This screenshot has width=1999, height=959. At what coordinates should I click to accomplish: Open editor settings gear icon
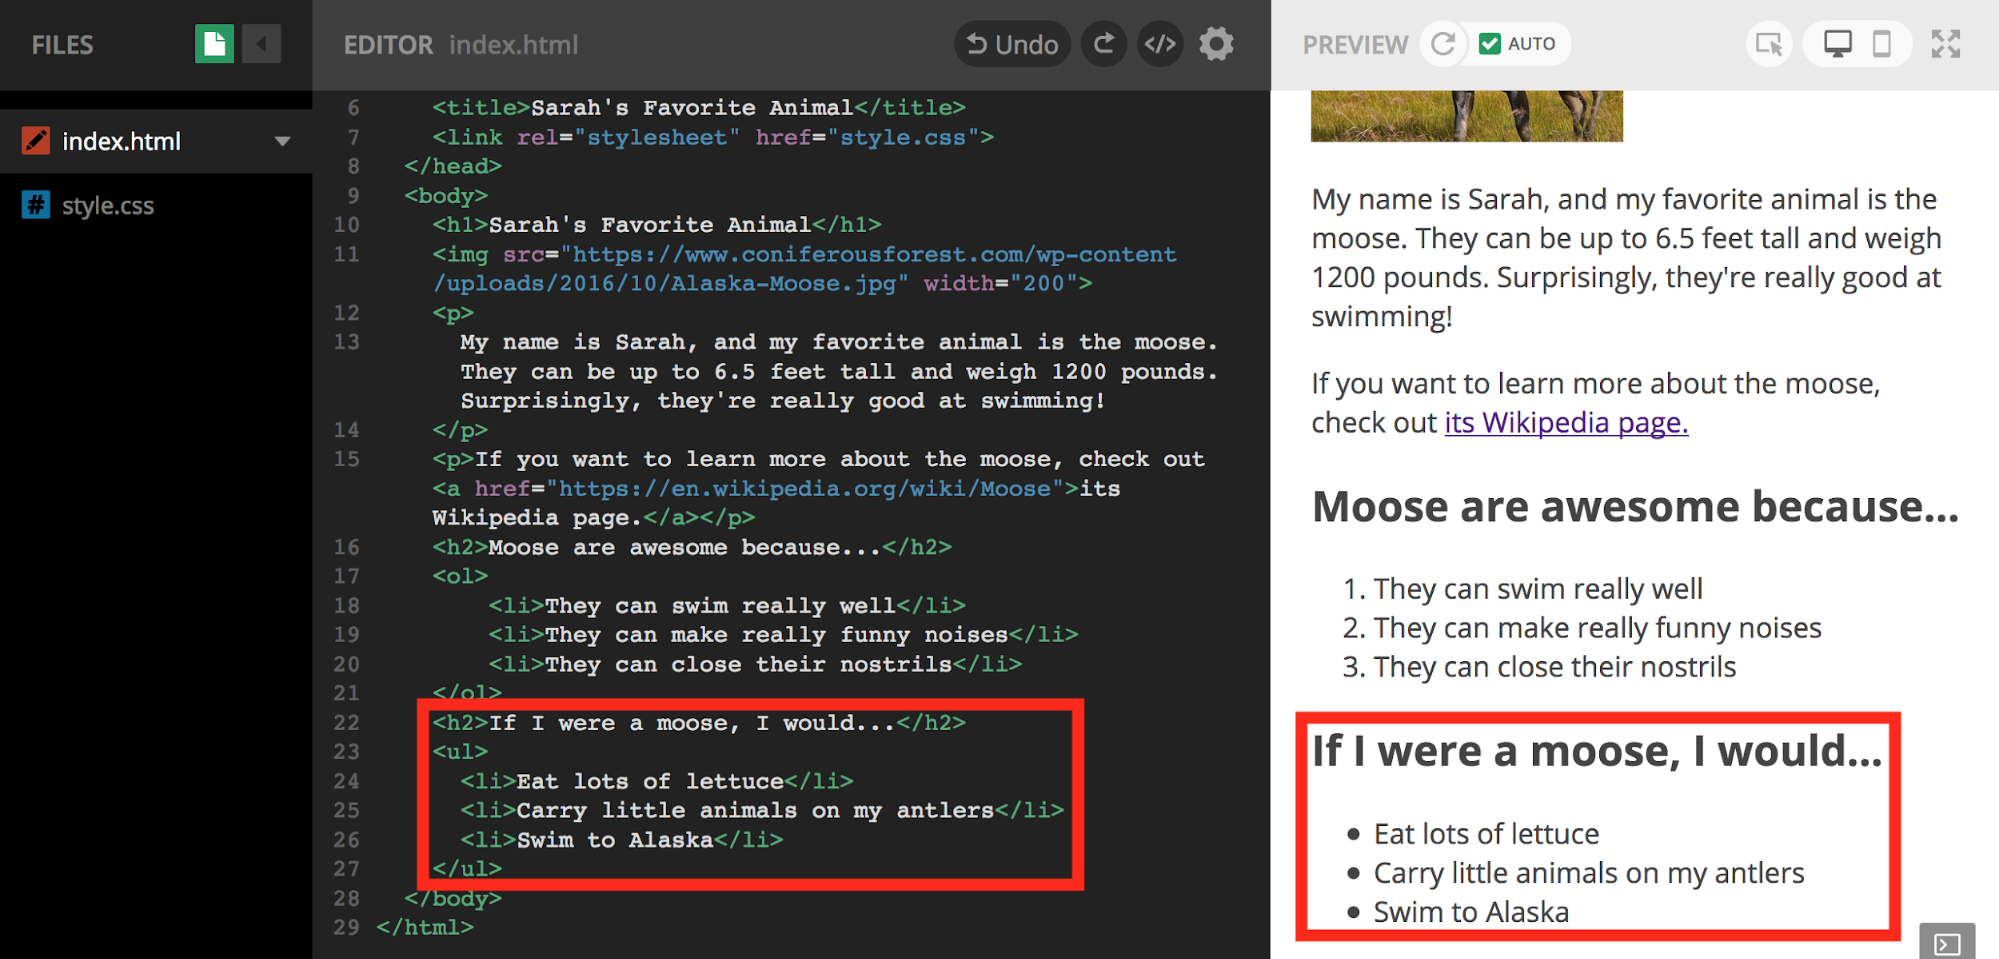point(1216,44)
